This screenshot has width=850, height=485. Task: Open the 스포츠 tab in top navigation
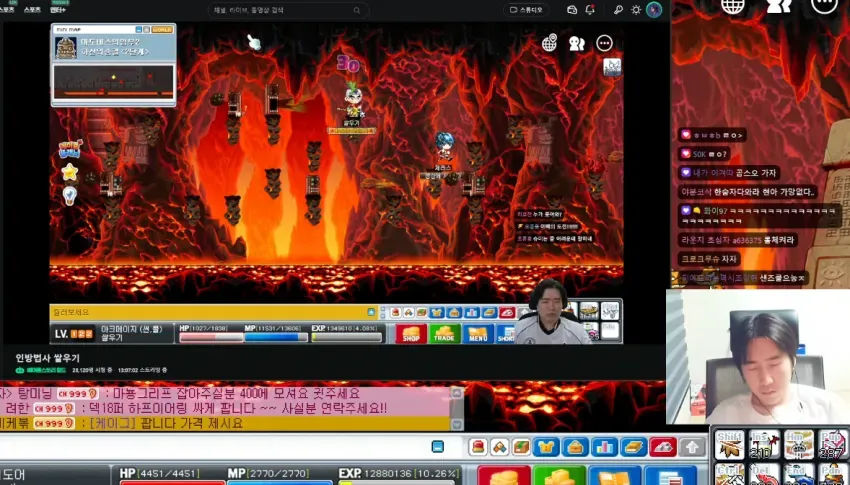pyautogui.click(x=33, y=10)
